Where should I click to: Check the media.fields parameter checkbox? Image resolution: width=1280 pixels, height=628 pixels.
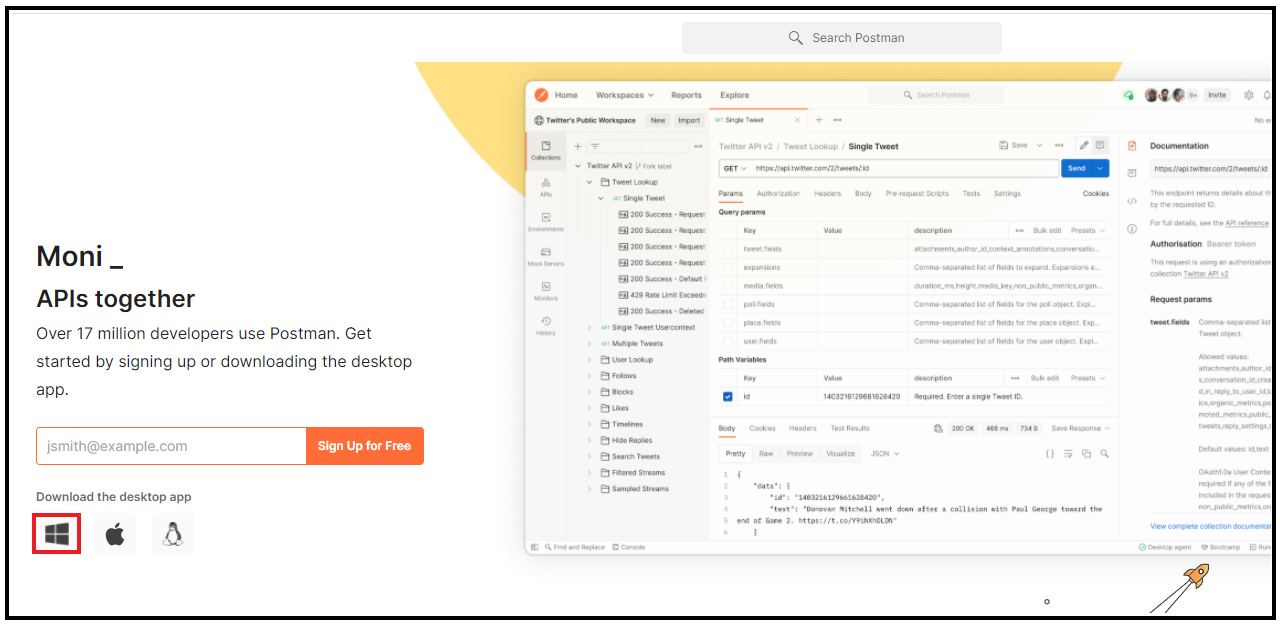728,286
